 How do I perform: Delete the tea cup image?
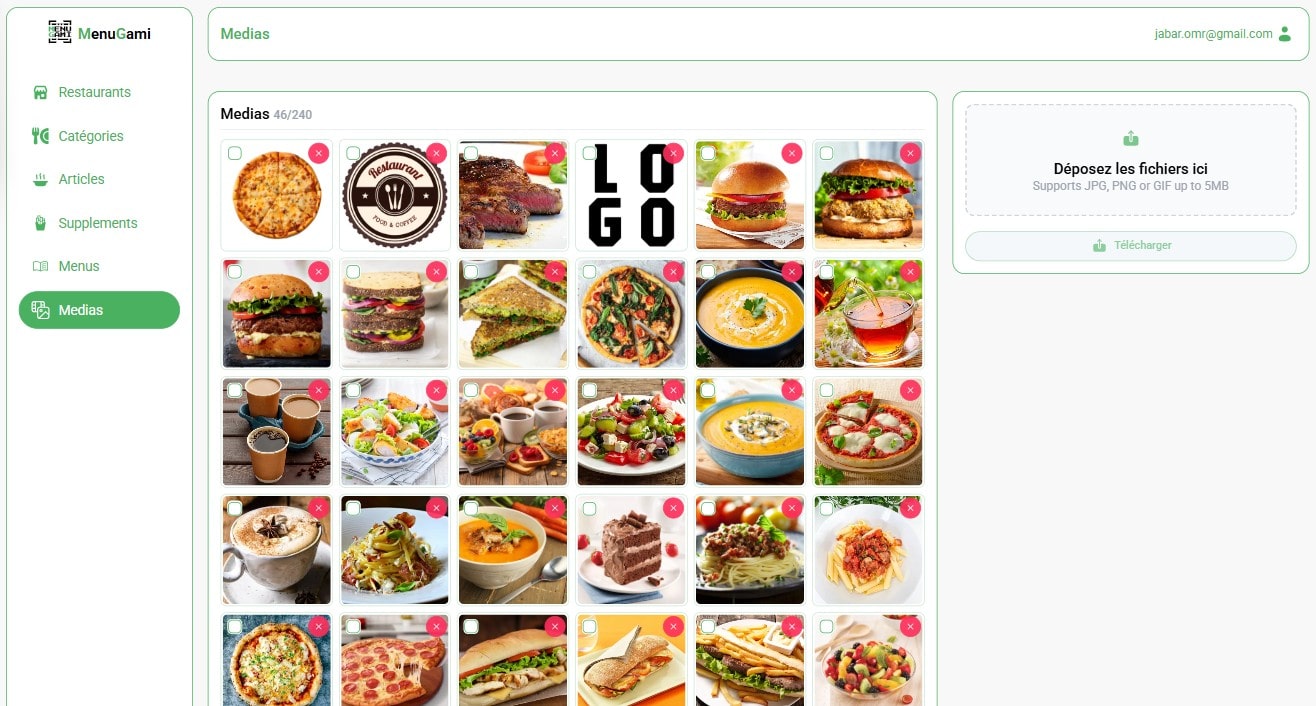click(910, 271)
